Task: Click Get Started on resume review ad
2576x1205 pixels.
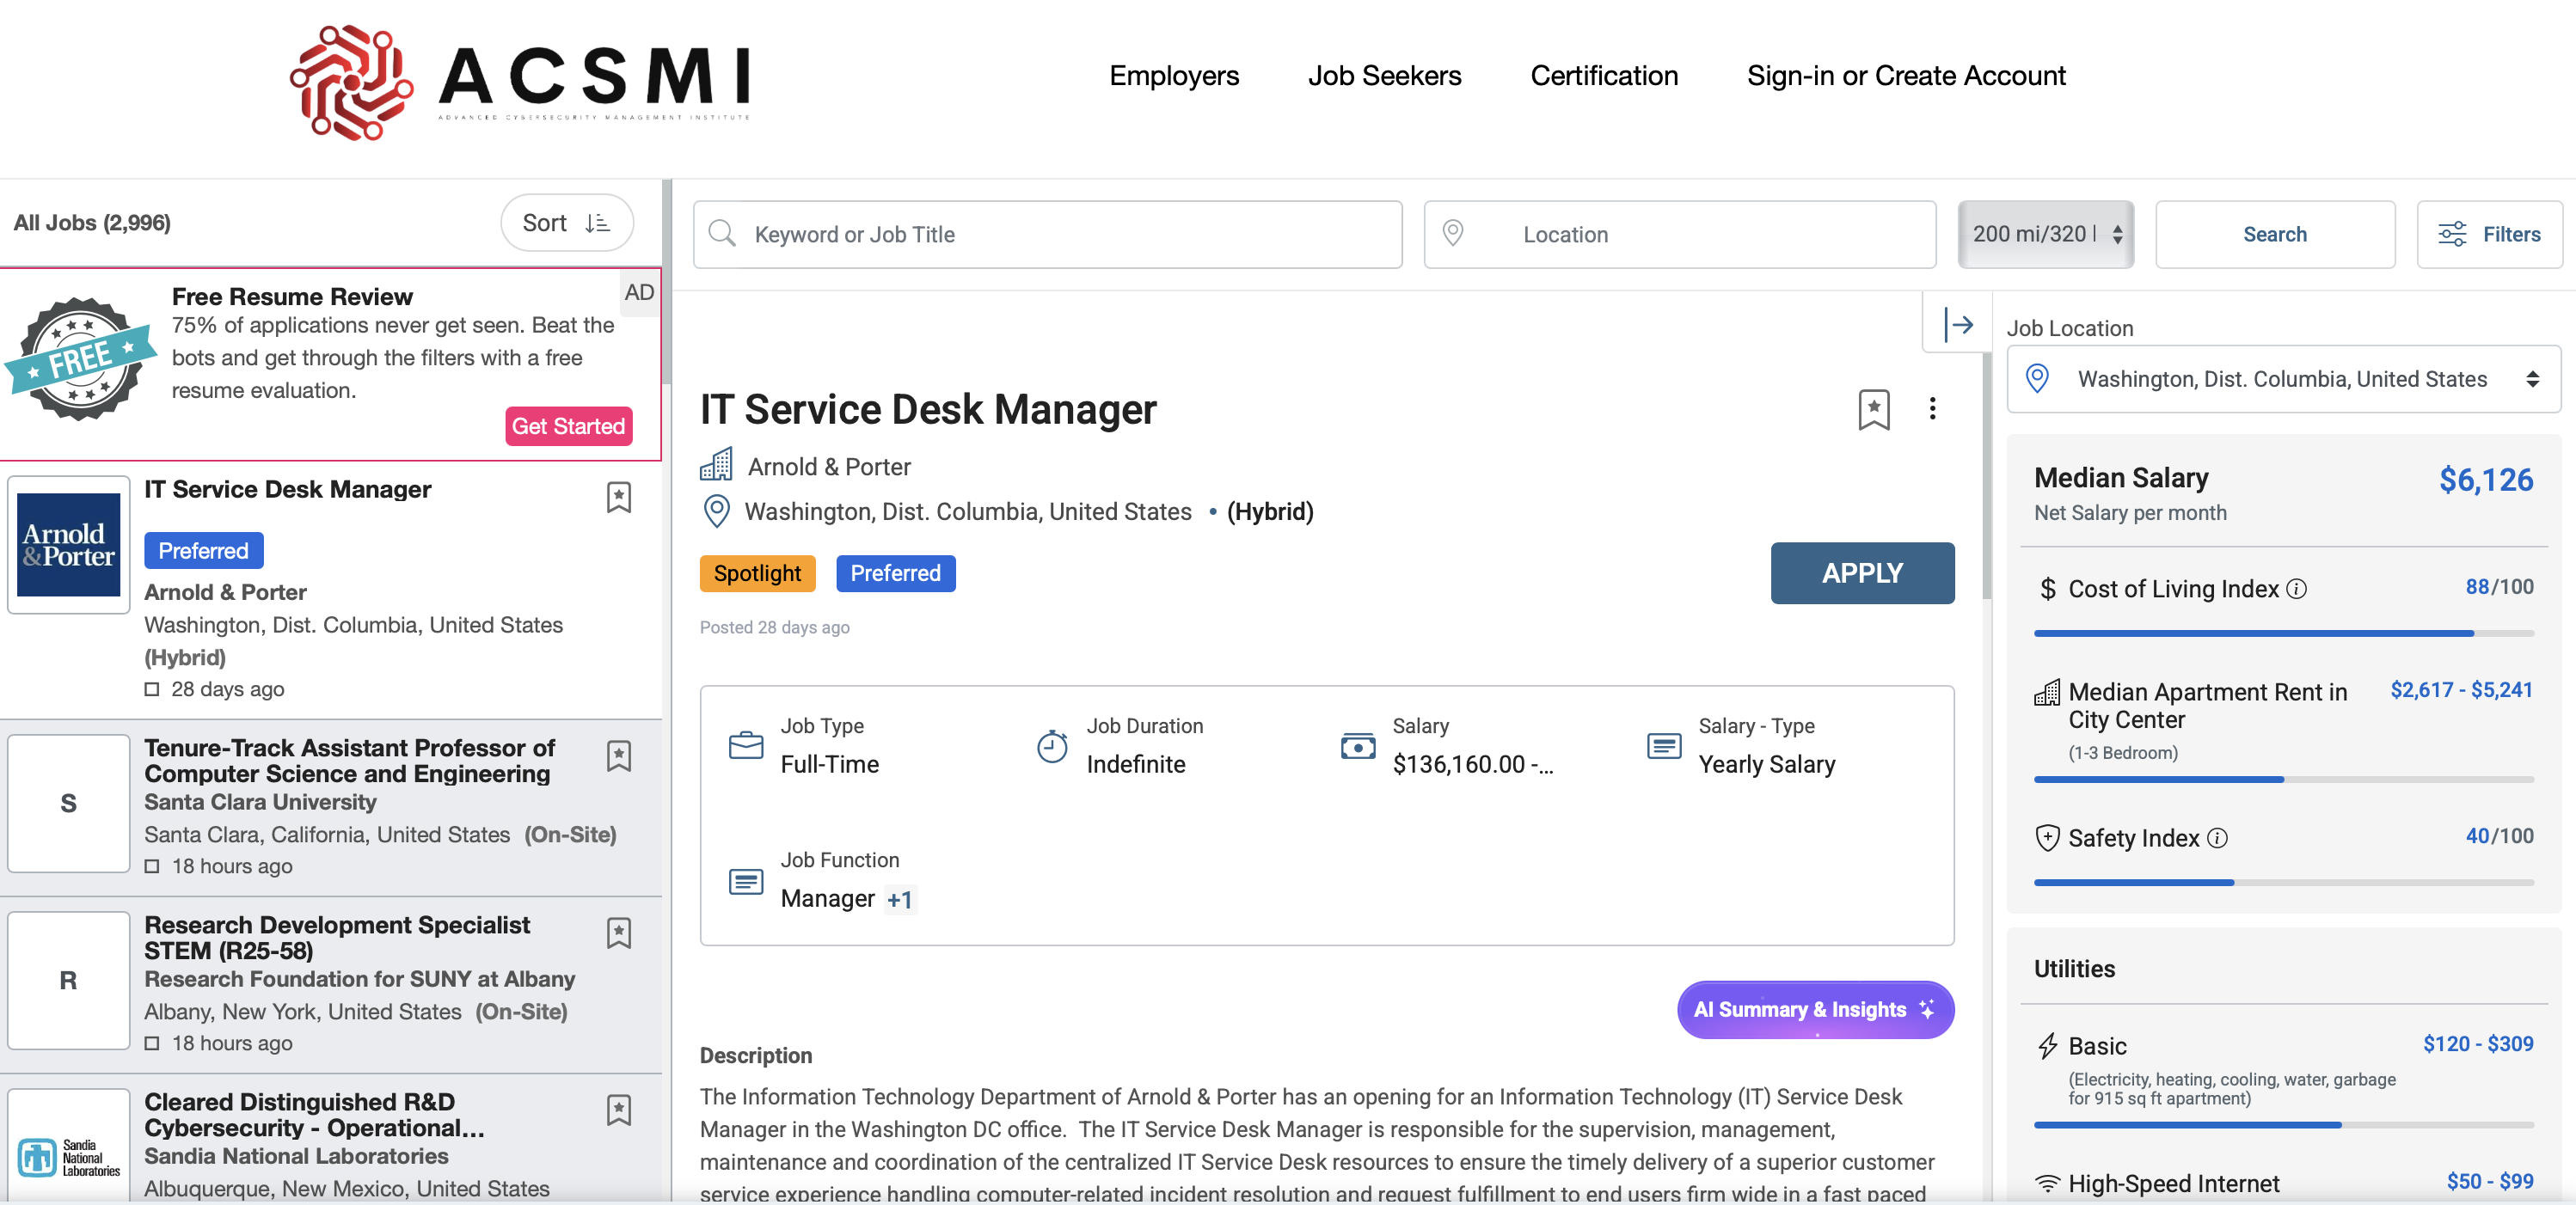Action: [568, 426]
